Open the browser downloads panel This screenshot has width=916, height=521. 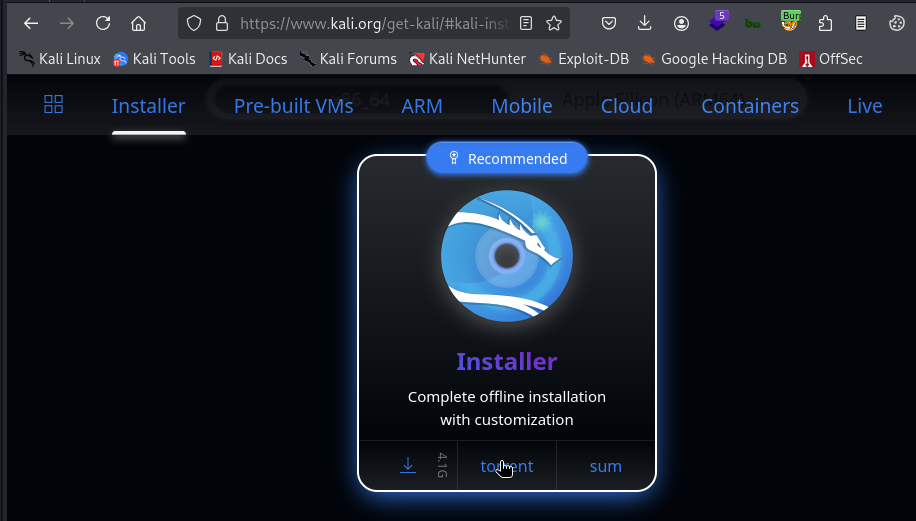645,23
